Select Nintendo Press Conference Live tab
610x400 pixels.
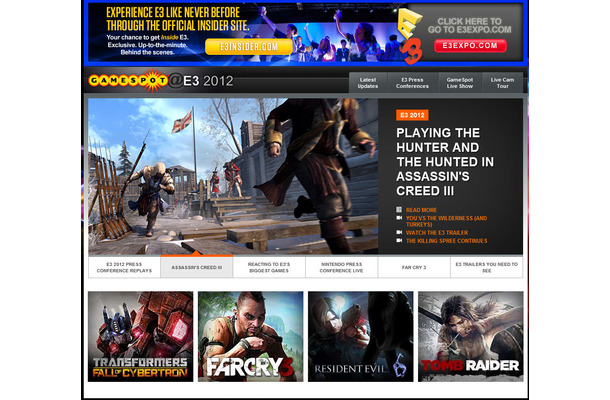[341, 267]
